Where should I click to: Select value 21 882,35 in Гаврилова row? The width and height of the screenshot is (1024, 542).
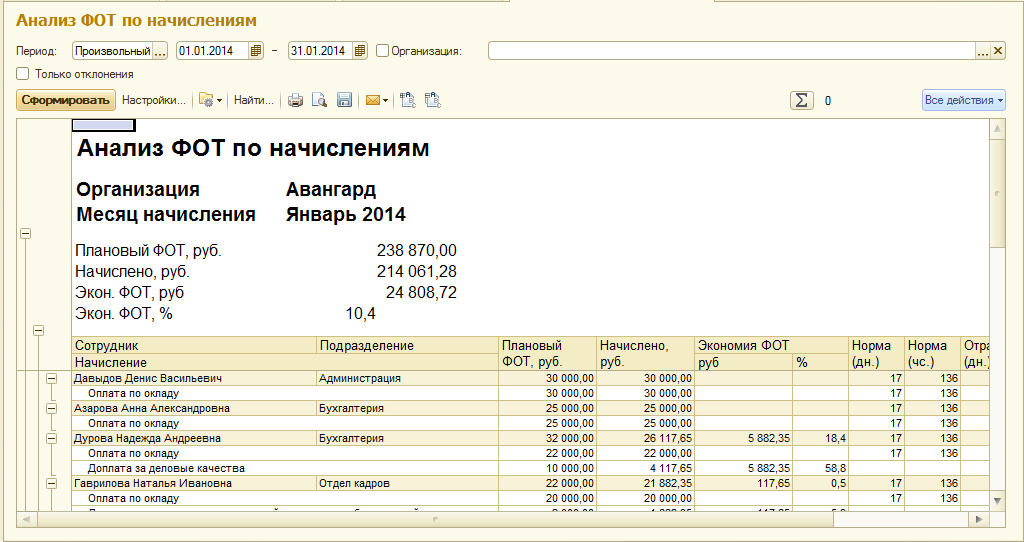pyautogui.click(x=646, y=483)
